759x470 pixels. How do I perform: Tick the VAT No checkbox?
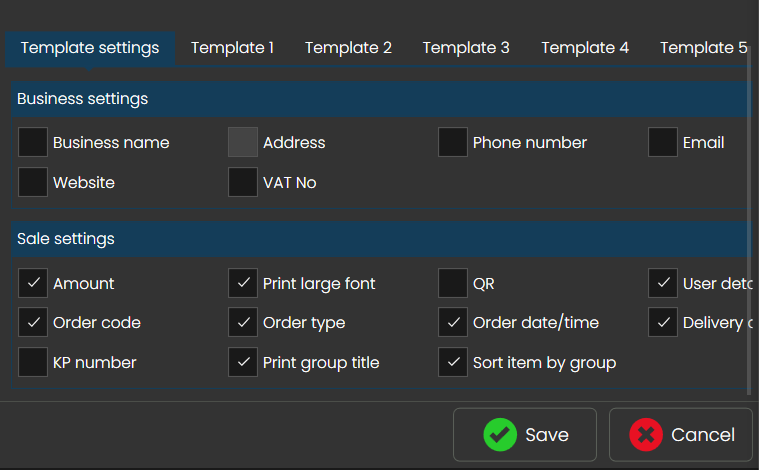[x=243, y=183]
